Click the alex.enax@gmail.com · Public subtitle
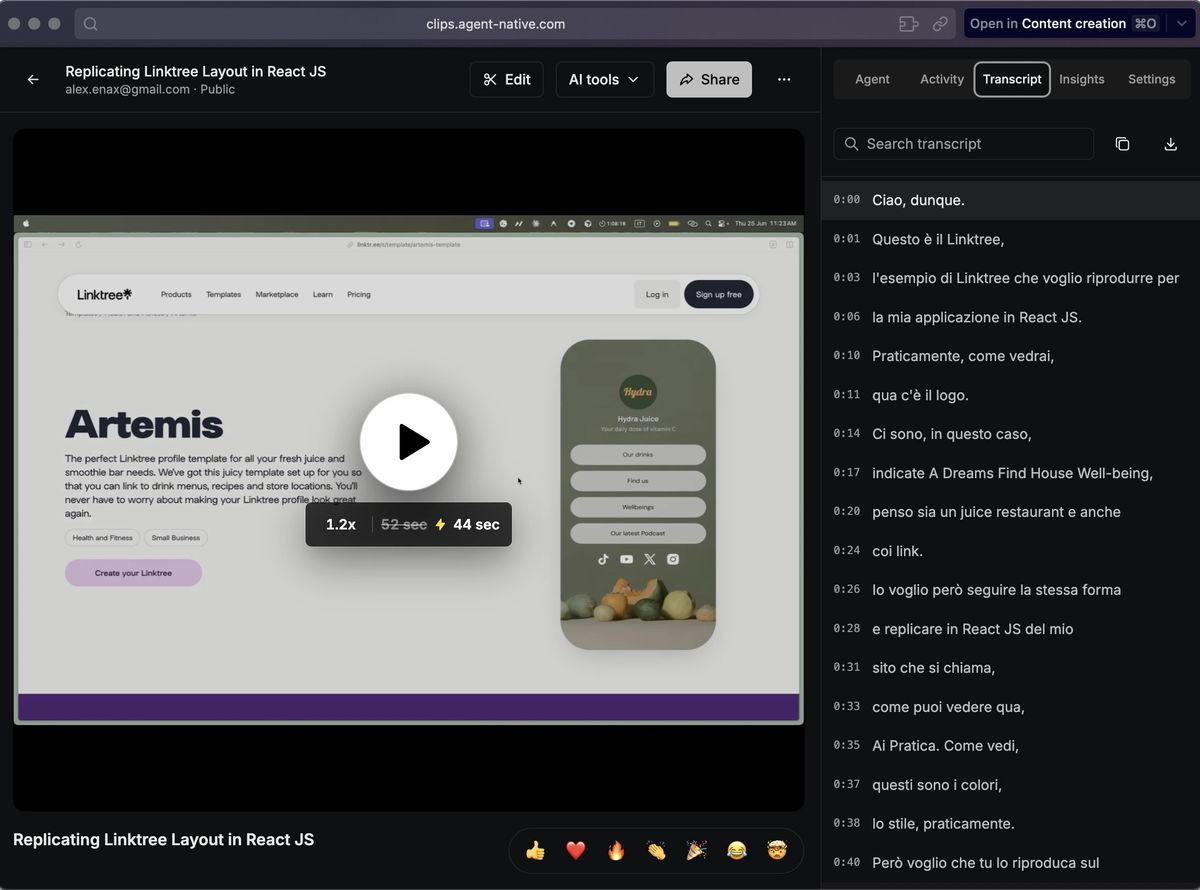Image resolution: width=1200 pixels, height=890 pixels. (x=150, y=89)
